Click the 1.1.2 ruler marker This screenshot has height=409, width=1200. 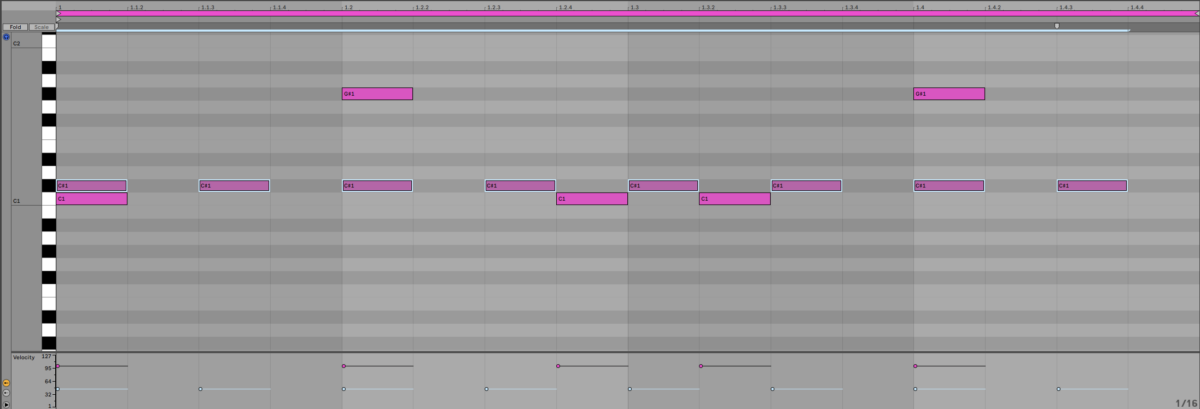click(136, 7)
